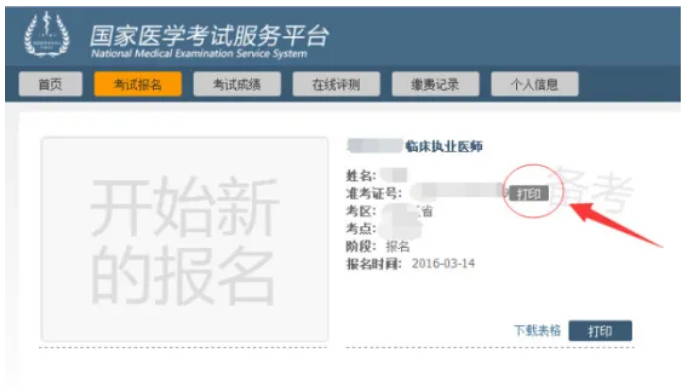Switch to the 考试成绩 tab

point(237,84)
